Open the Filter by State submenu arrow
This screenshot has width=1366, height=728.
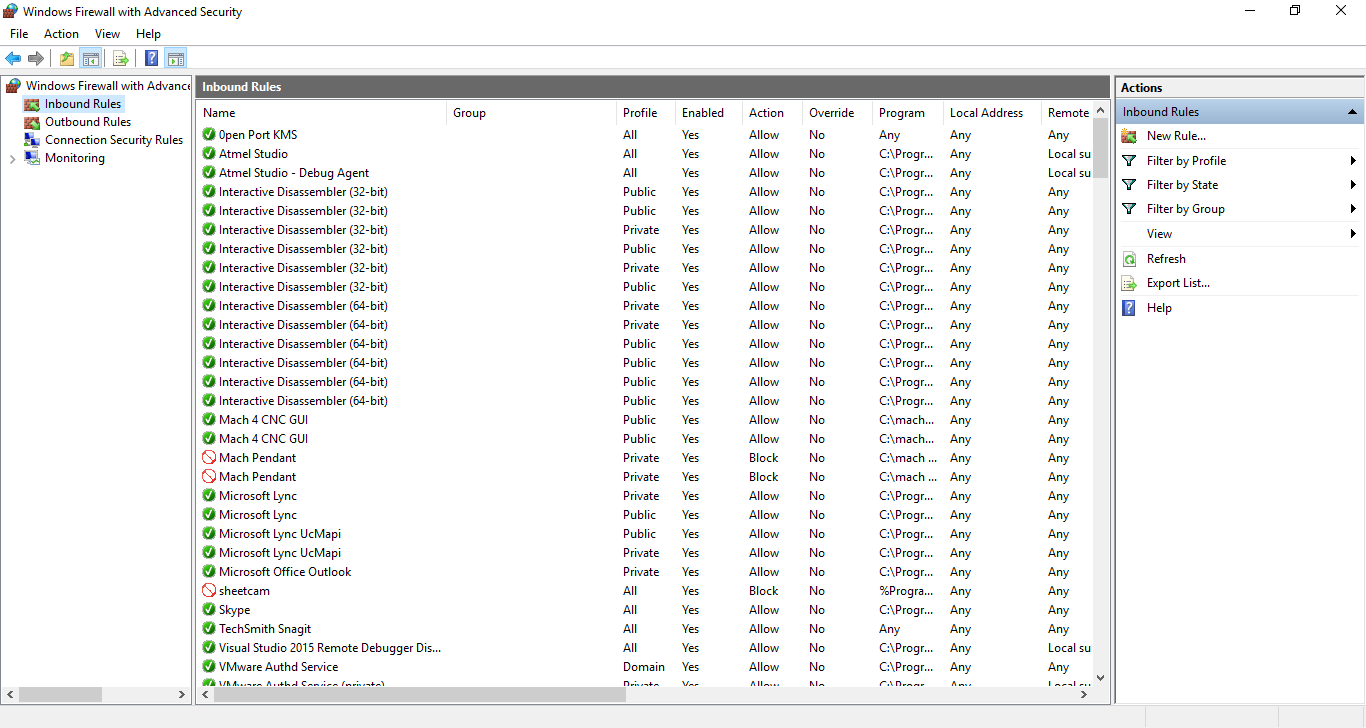1353,185
